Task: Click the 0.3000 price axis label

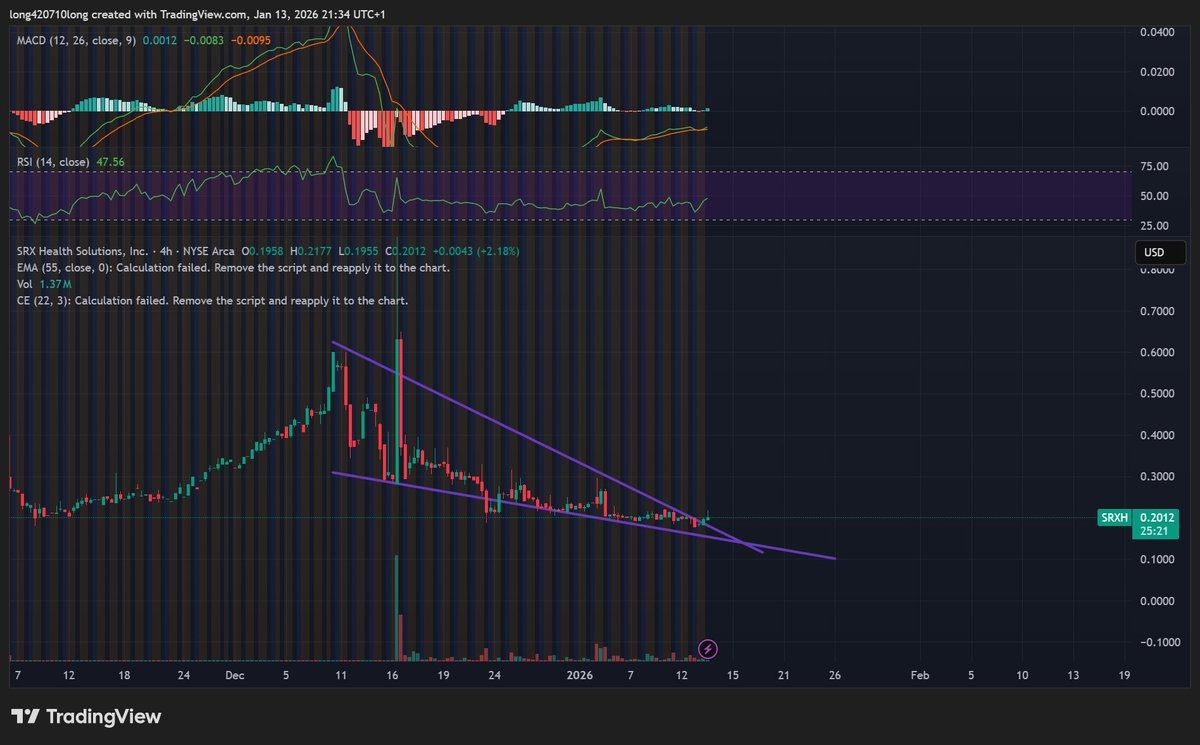Action: tap(1159, 477)
